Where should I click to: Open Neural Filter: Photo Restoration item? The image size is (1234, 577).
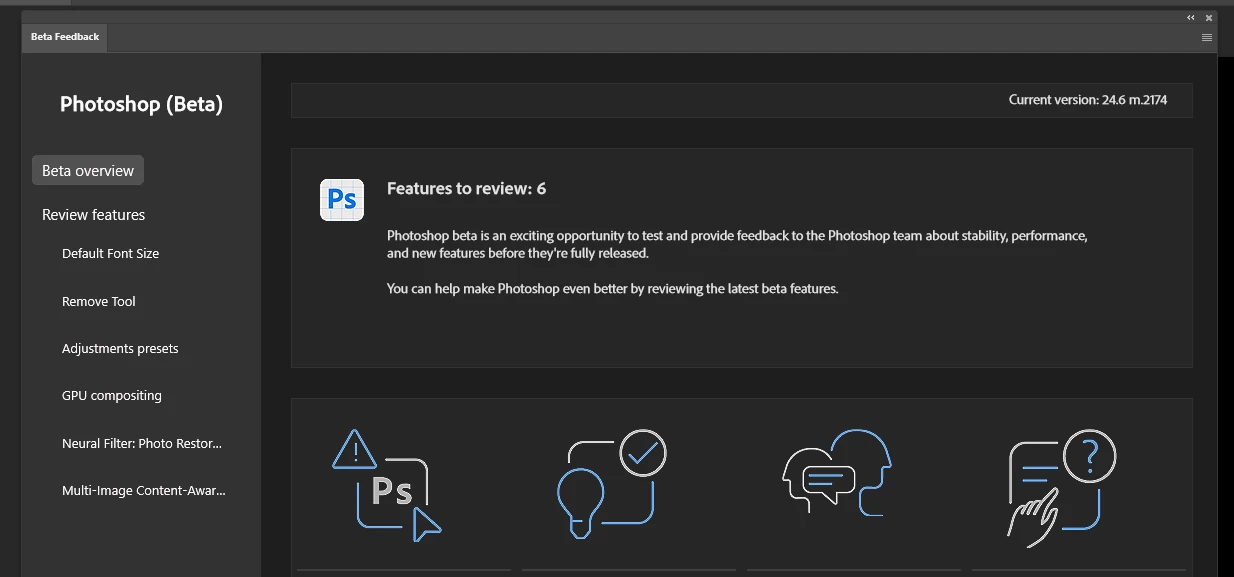tap(142, 443)
